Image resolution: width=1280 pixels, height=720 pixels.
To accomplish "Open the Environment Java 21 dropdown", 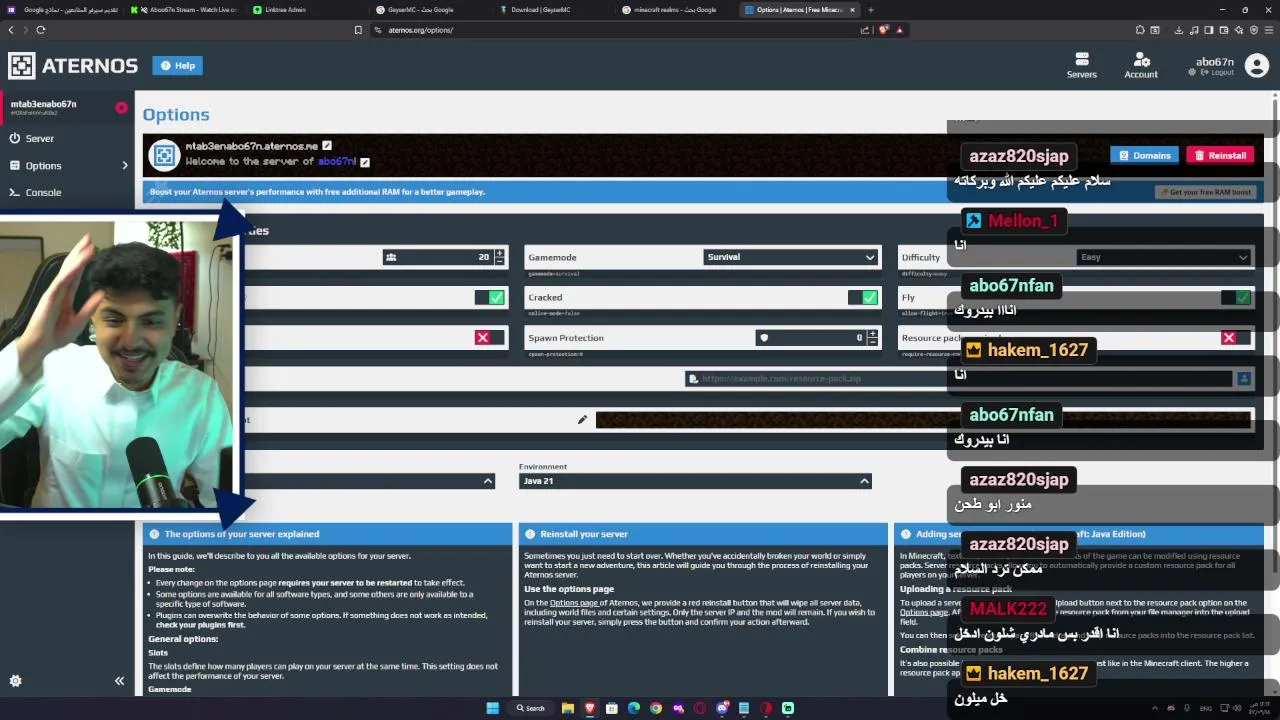I will coord(695,481).
